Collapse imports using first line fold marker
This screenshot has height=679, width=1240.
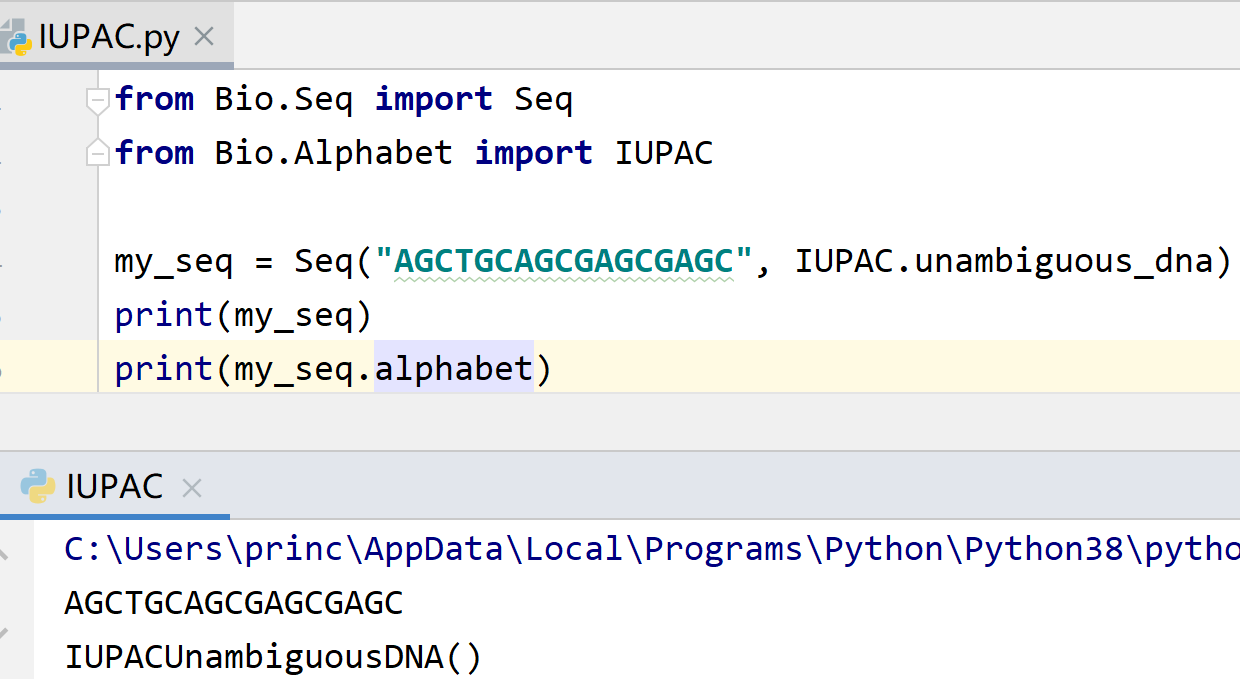tap(97, 100)
